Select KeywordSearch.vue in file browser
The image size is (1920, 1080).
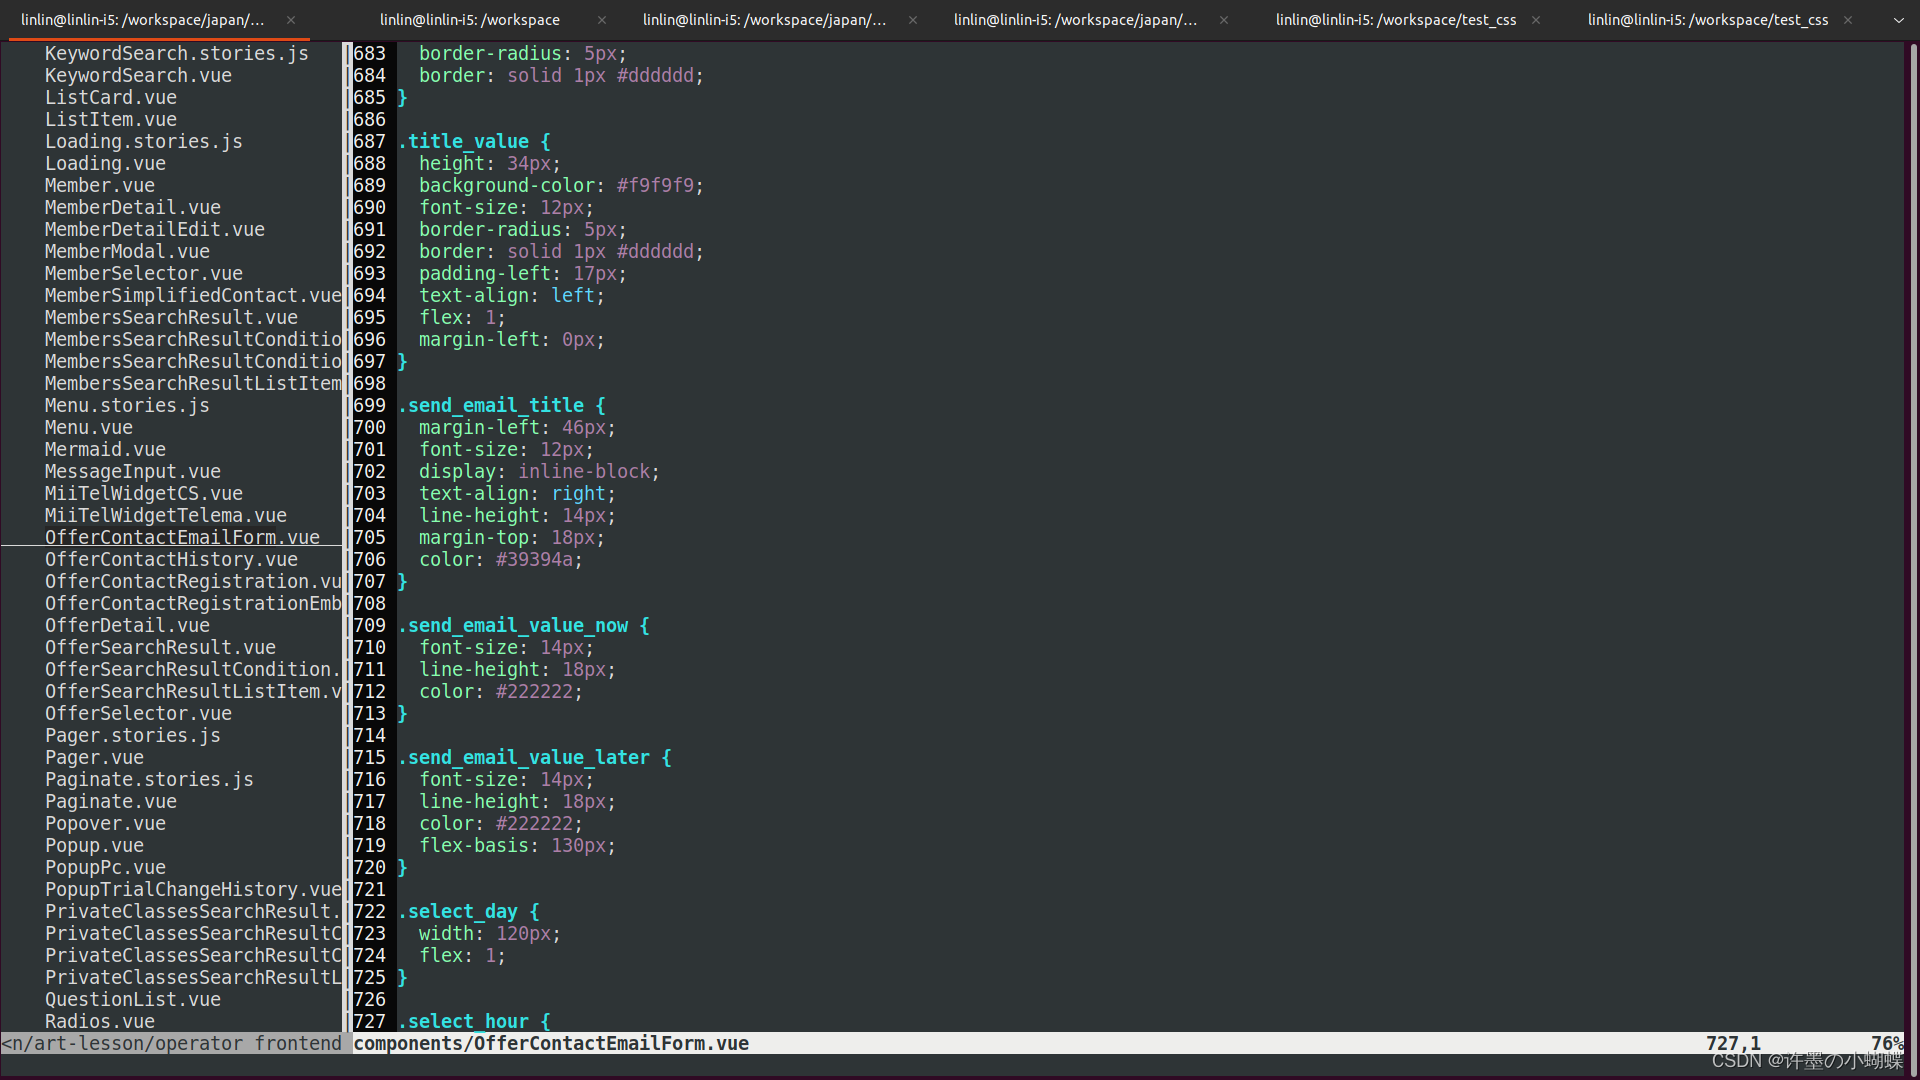click(138, 76)
